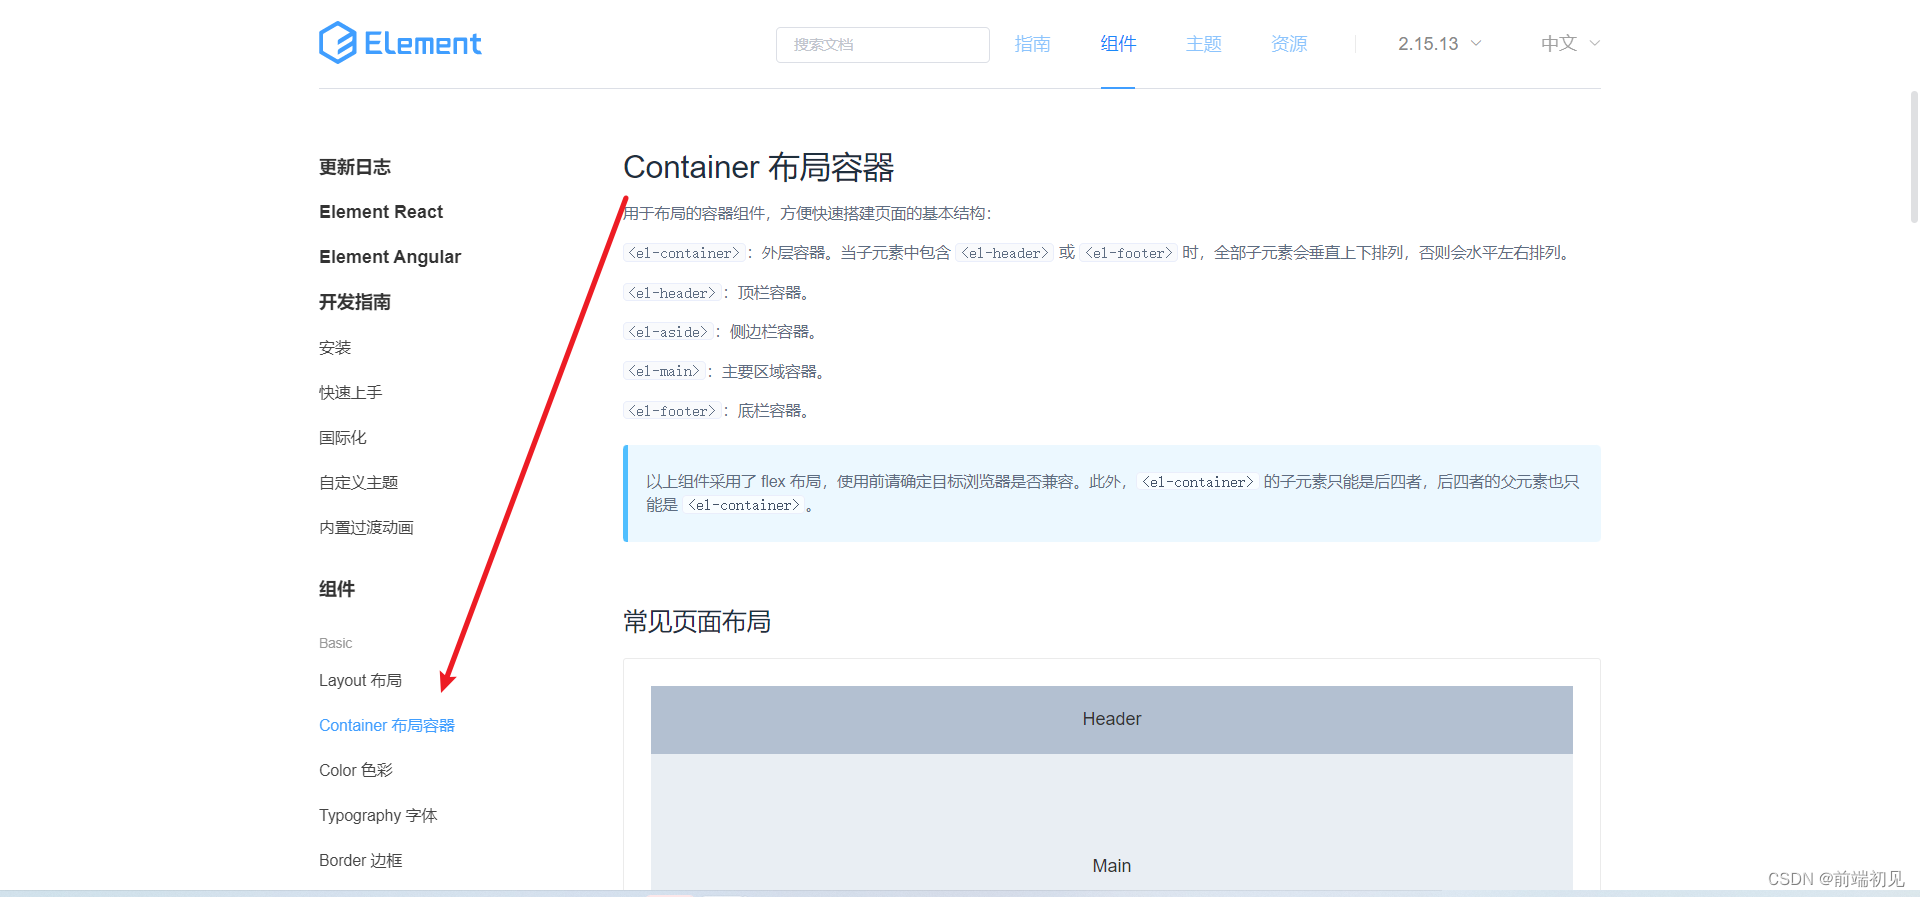
Task: Click the Basic group label
Action: 335,643
